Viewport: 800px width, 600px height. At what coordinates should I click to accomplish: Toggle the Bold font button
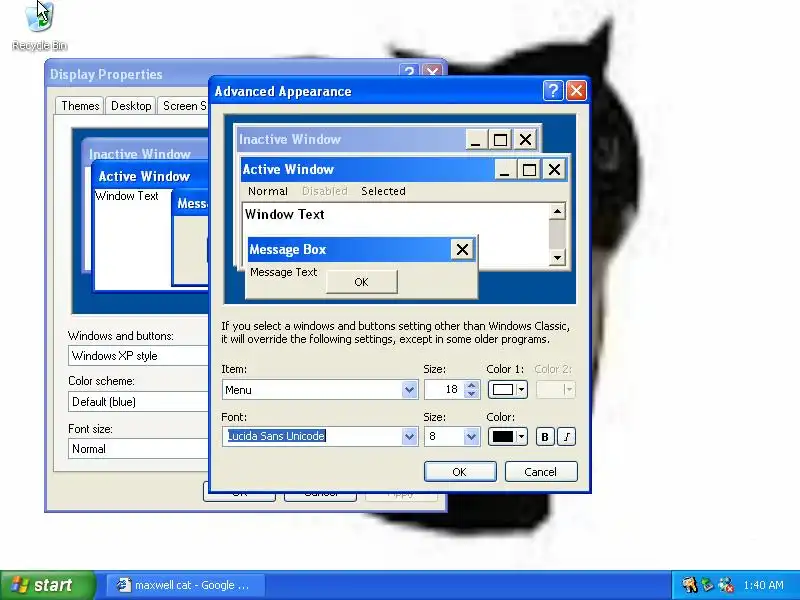545,437
